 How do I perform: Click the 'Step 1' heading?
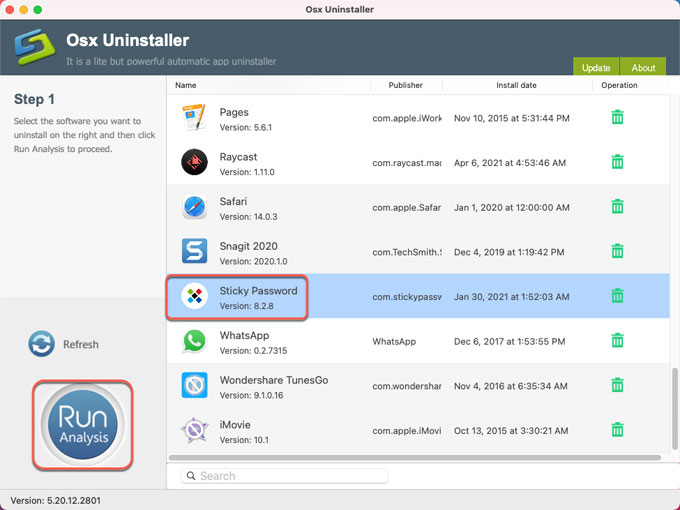click(x=34, y=99)
